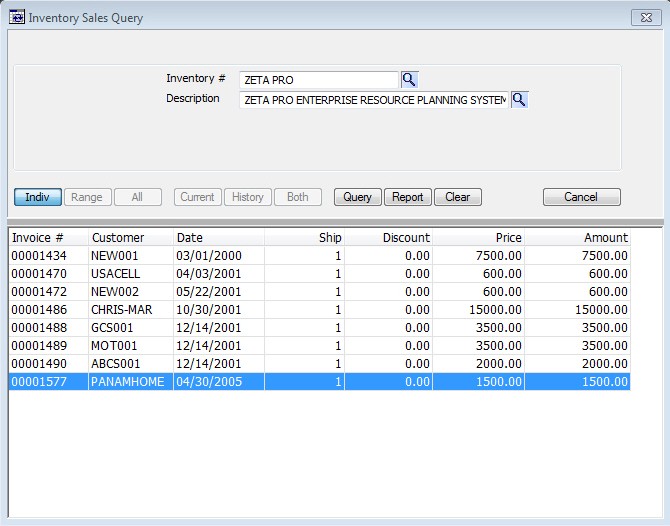670x526 pixels.
Task: Select invoice 00001472 row
Action: (320, 291)
